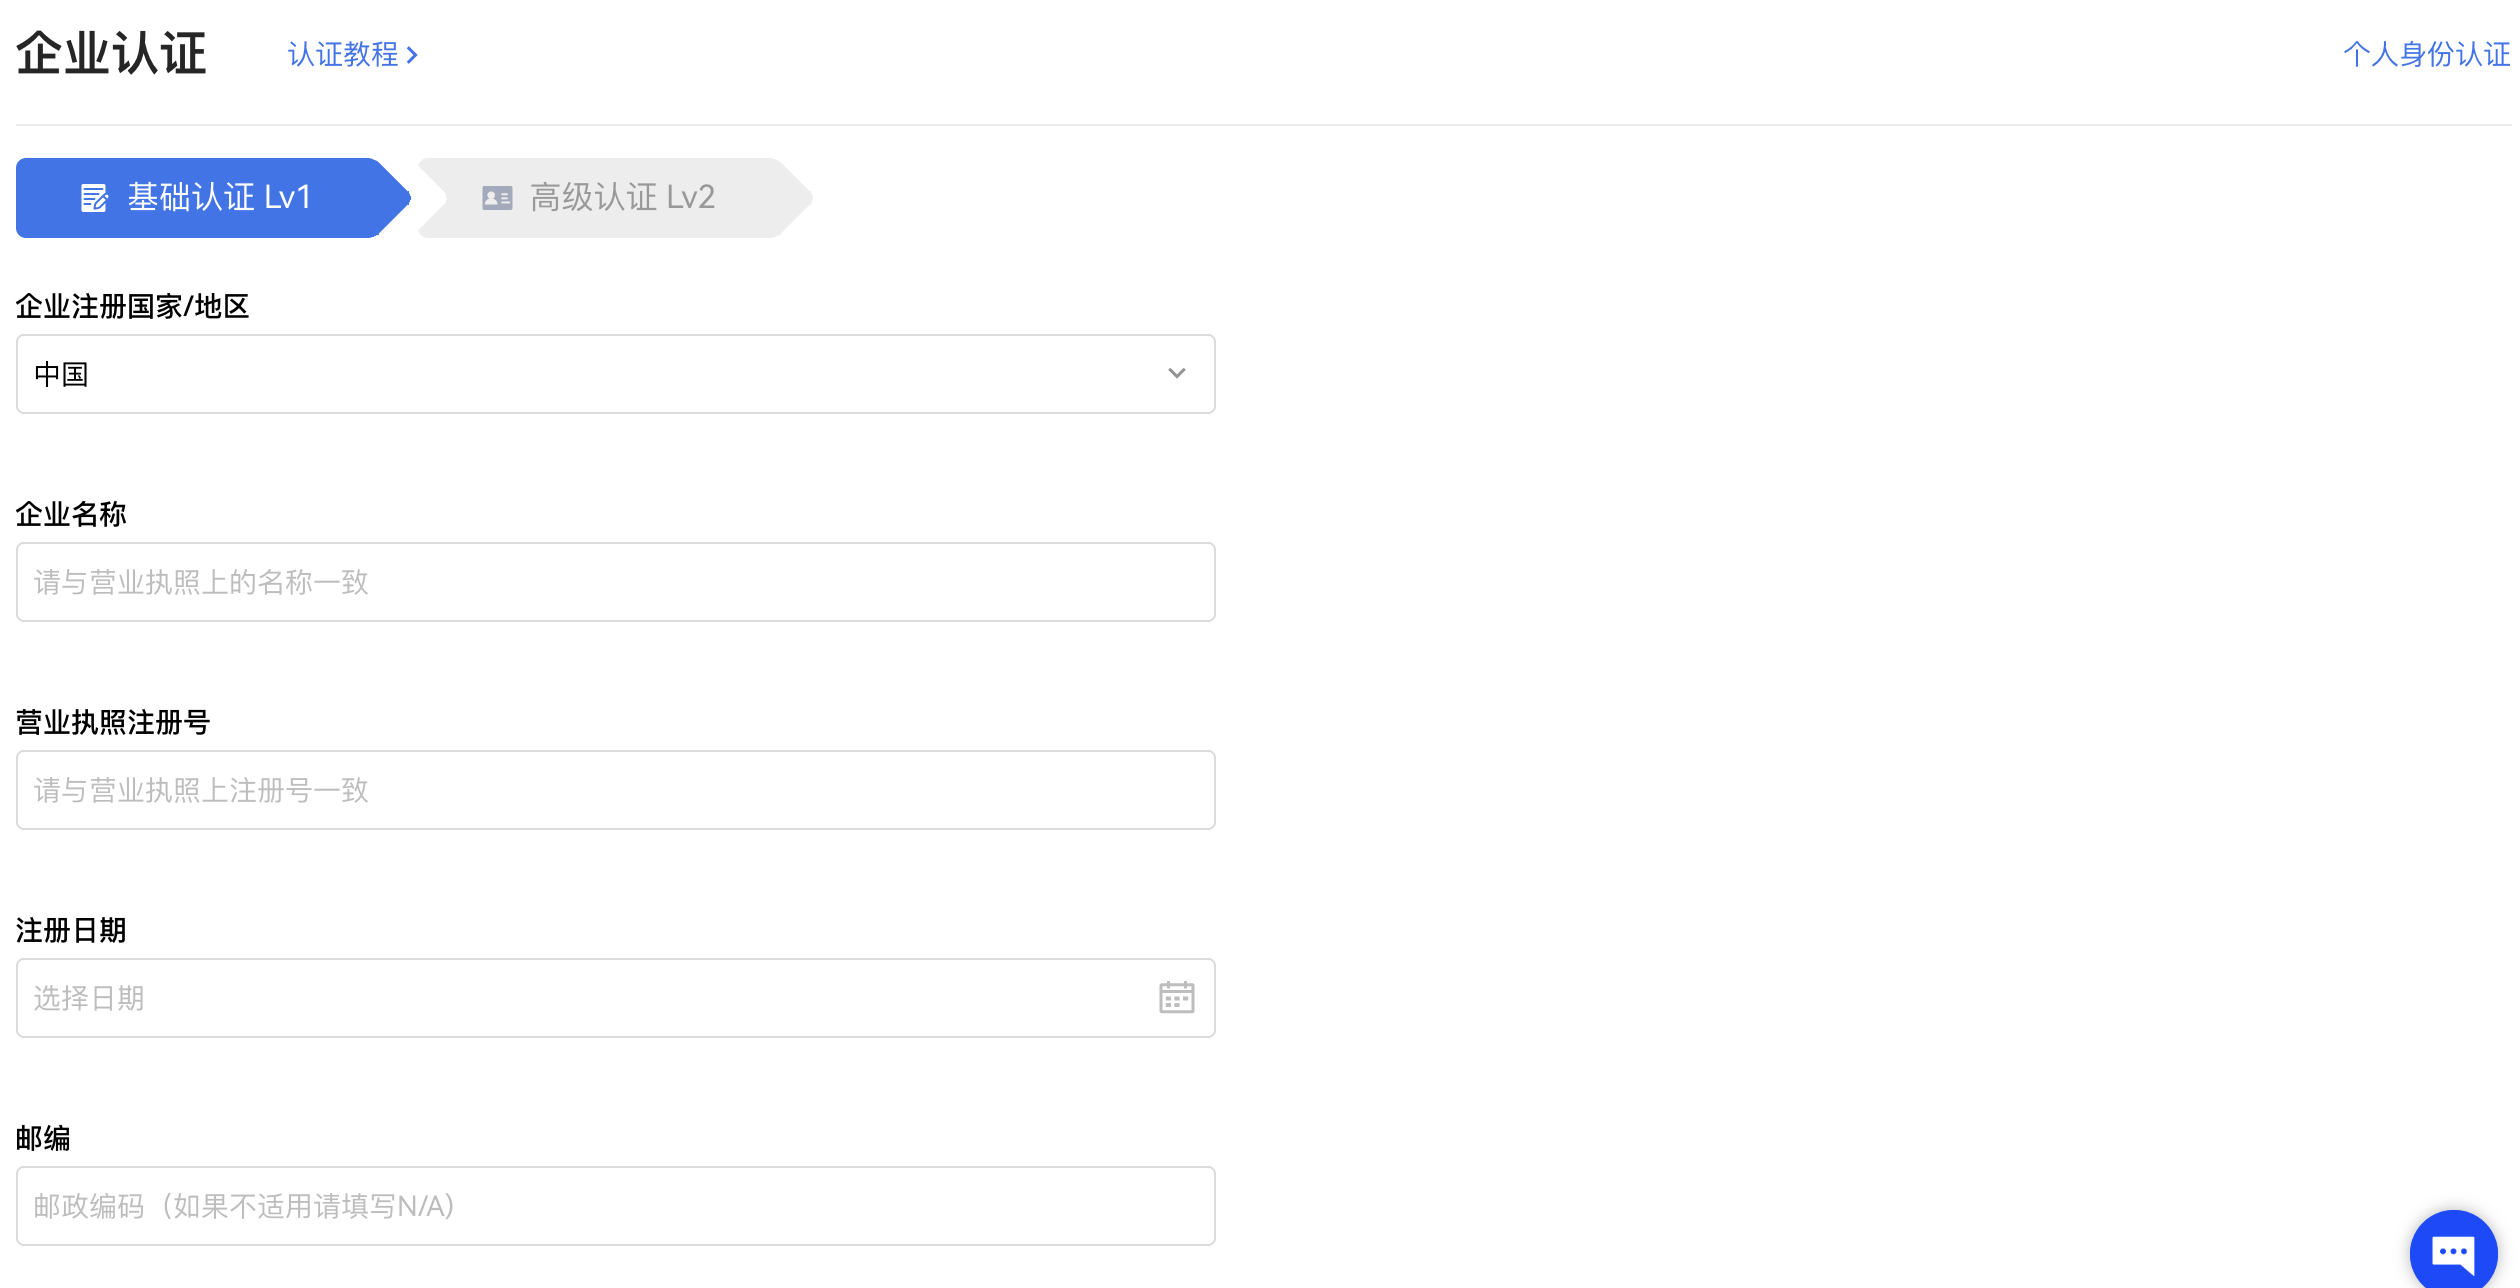This screenshot has width=2520, height=1288.
Task: Focus the 企业名称 input field
Action: [615, 582]
